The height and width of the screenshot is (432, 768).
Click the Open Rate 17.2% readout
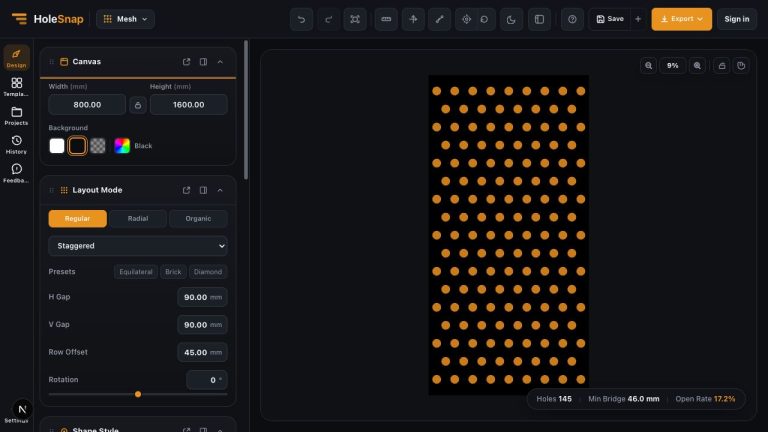[705, 399]
